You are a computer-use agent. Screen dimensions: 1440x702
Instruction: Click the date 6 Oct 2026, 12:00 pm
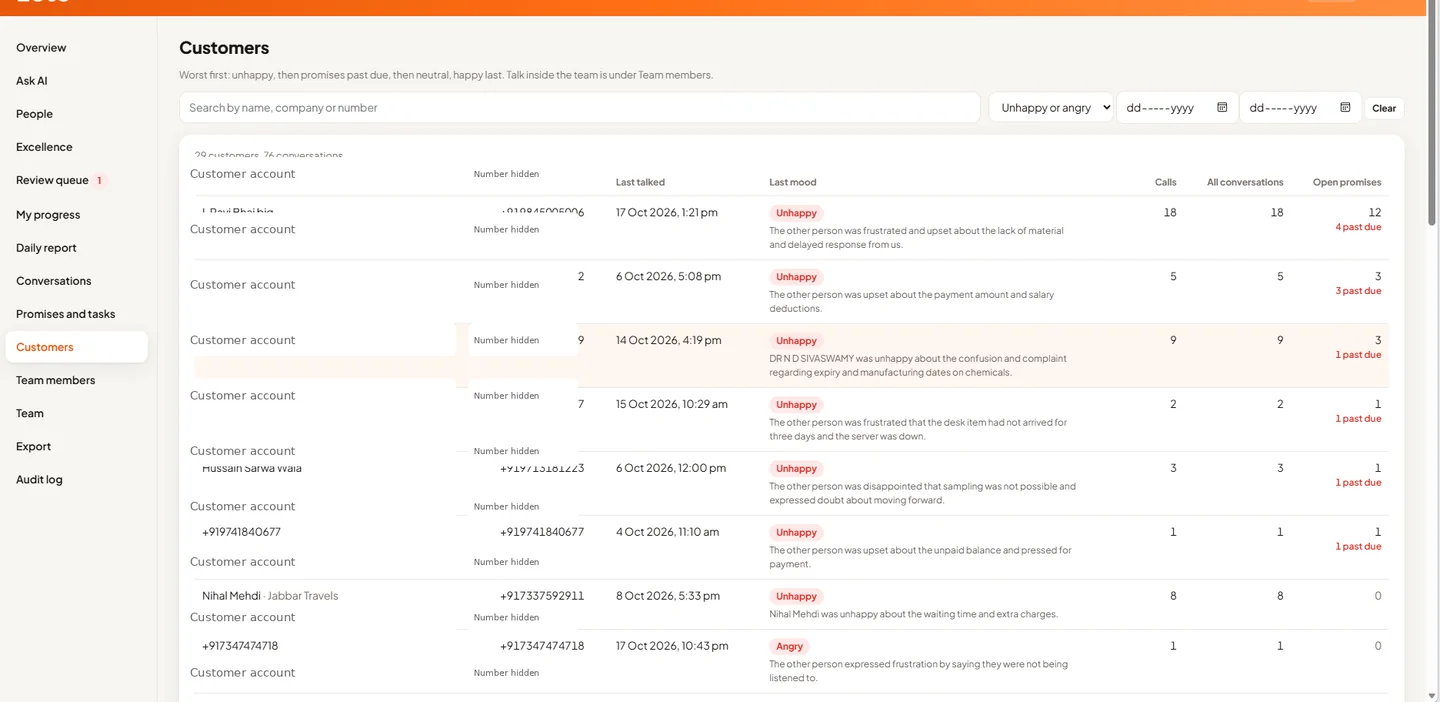pos(670,468)
